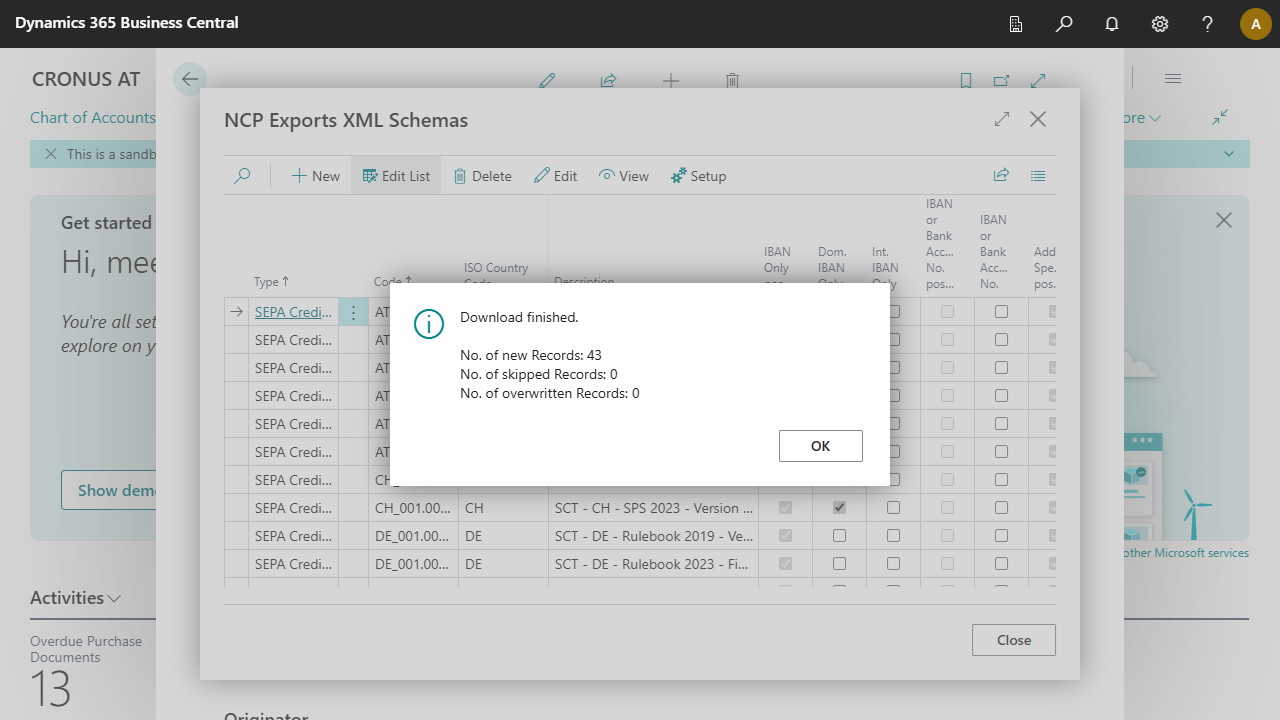
Task: Select the Edit List toolbar action
Action: tap(396, 176)
